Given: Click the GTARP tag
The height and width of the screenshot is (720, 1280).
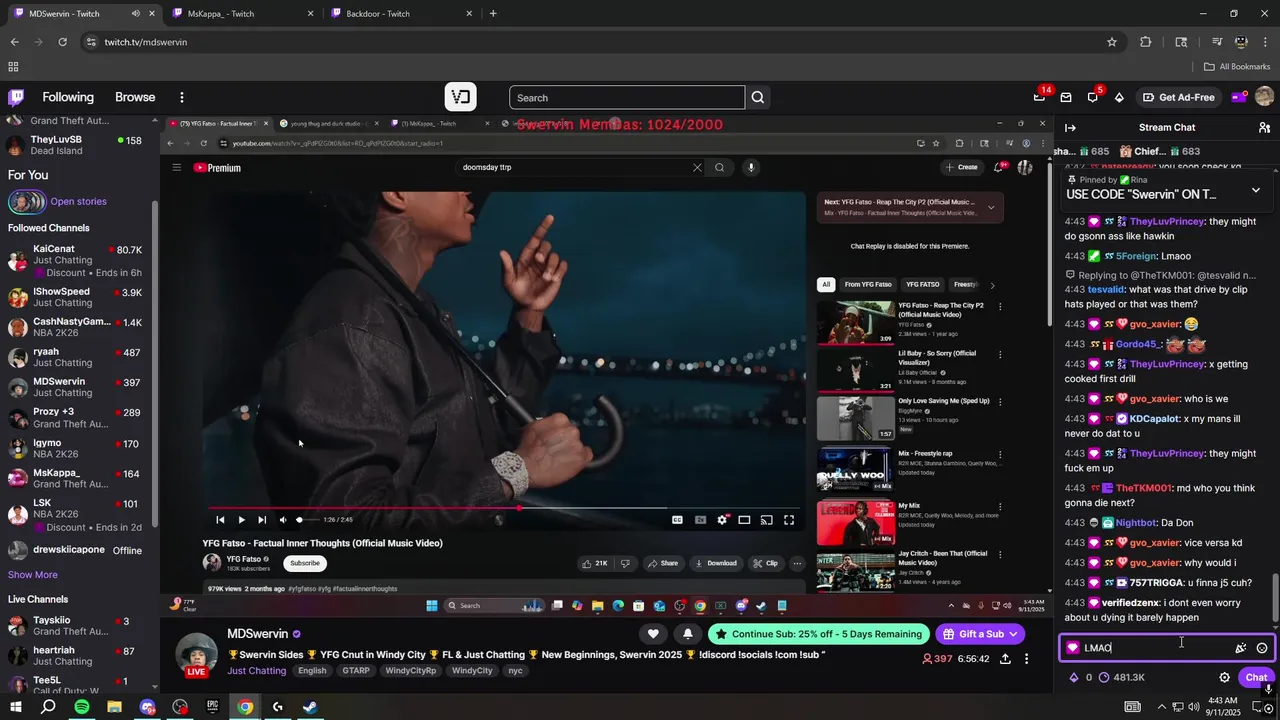Looking at the screenshot, I should [x=355, y=671].
